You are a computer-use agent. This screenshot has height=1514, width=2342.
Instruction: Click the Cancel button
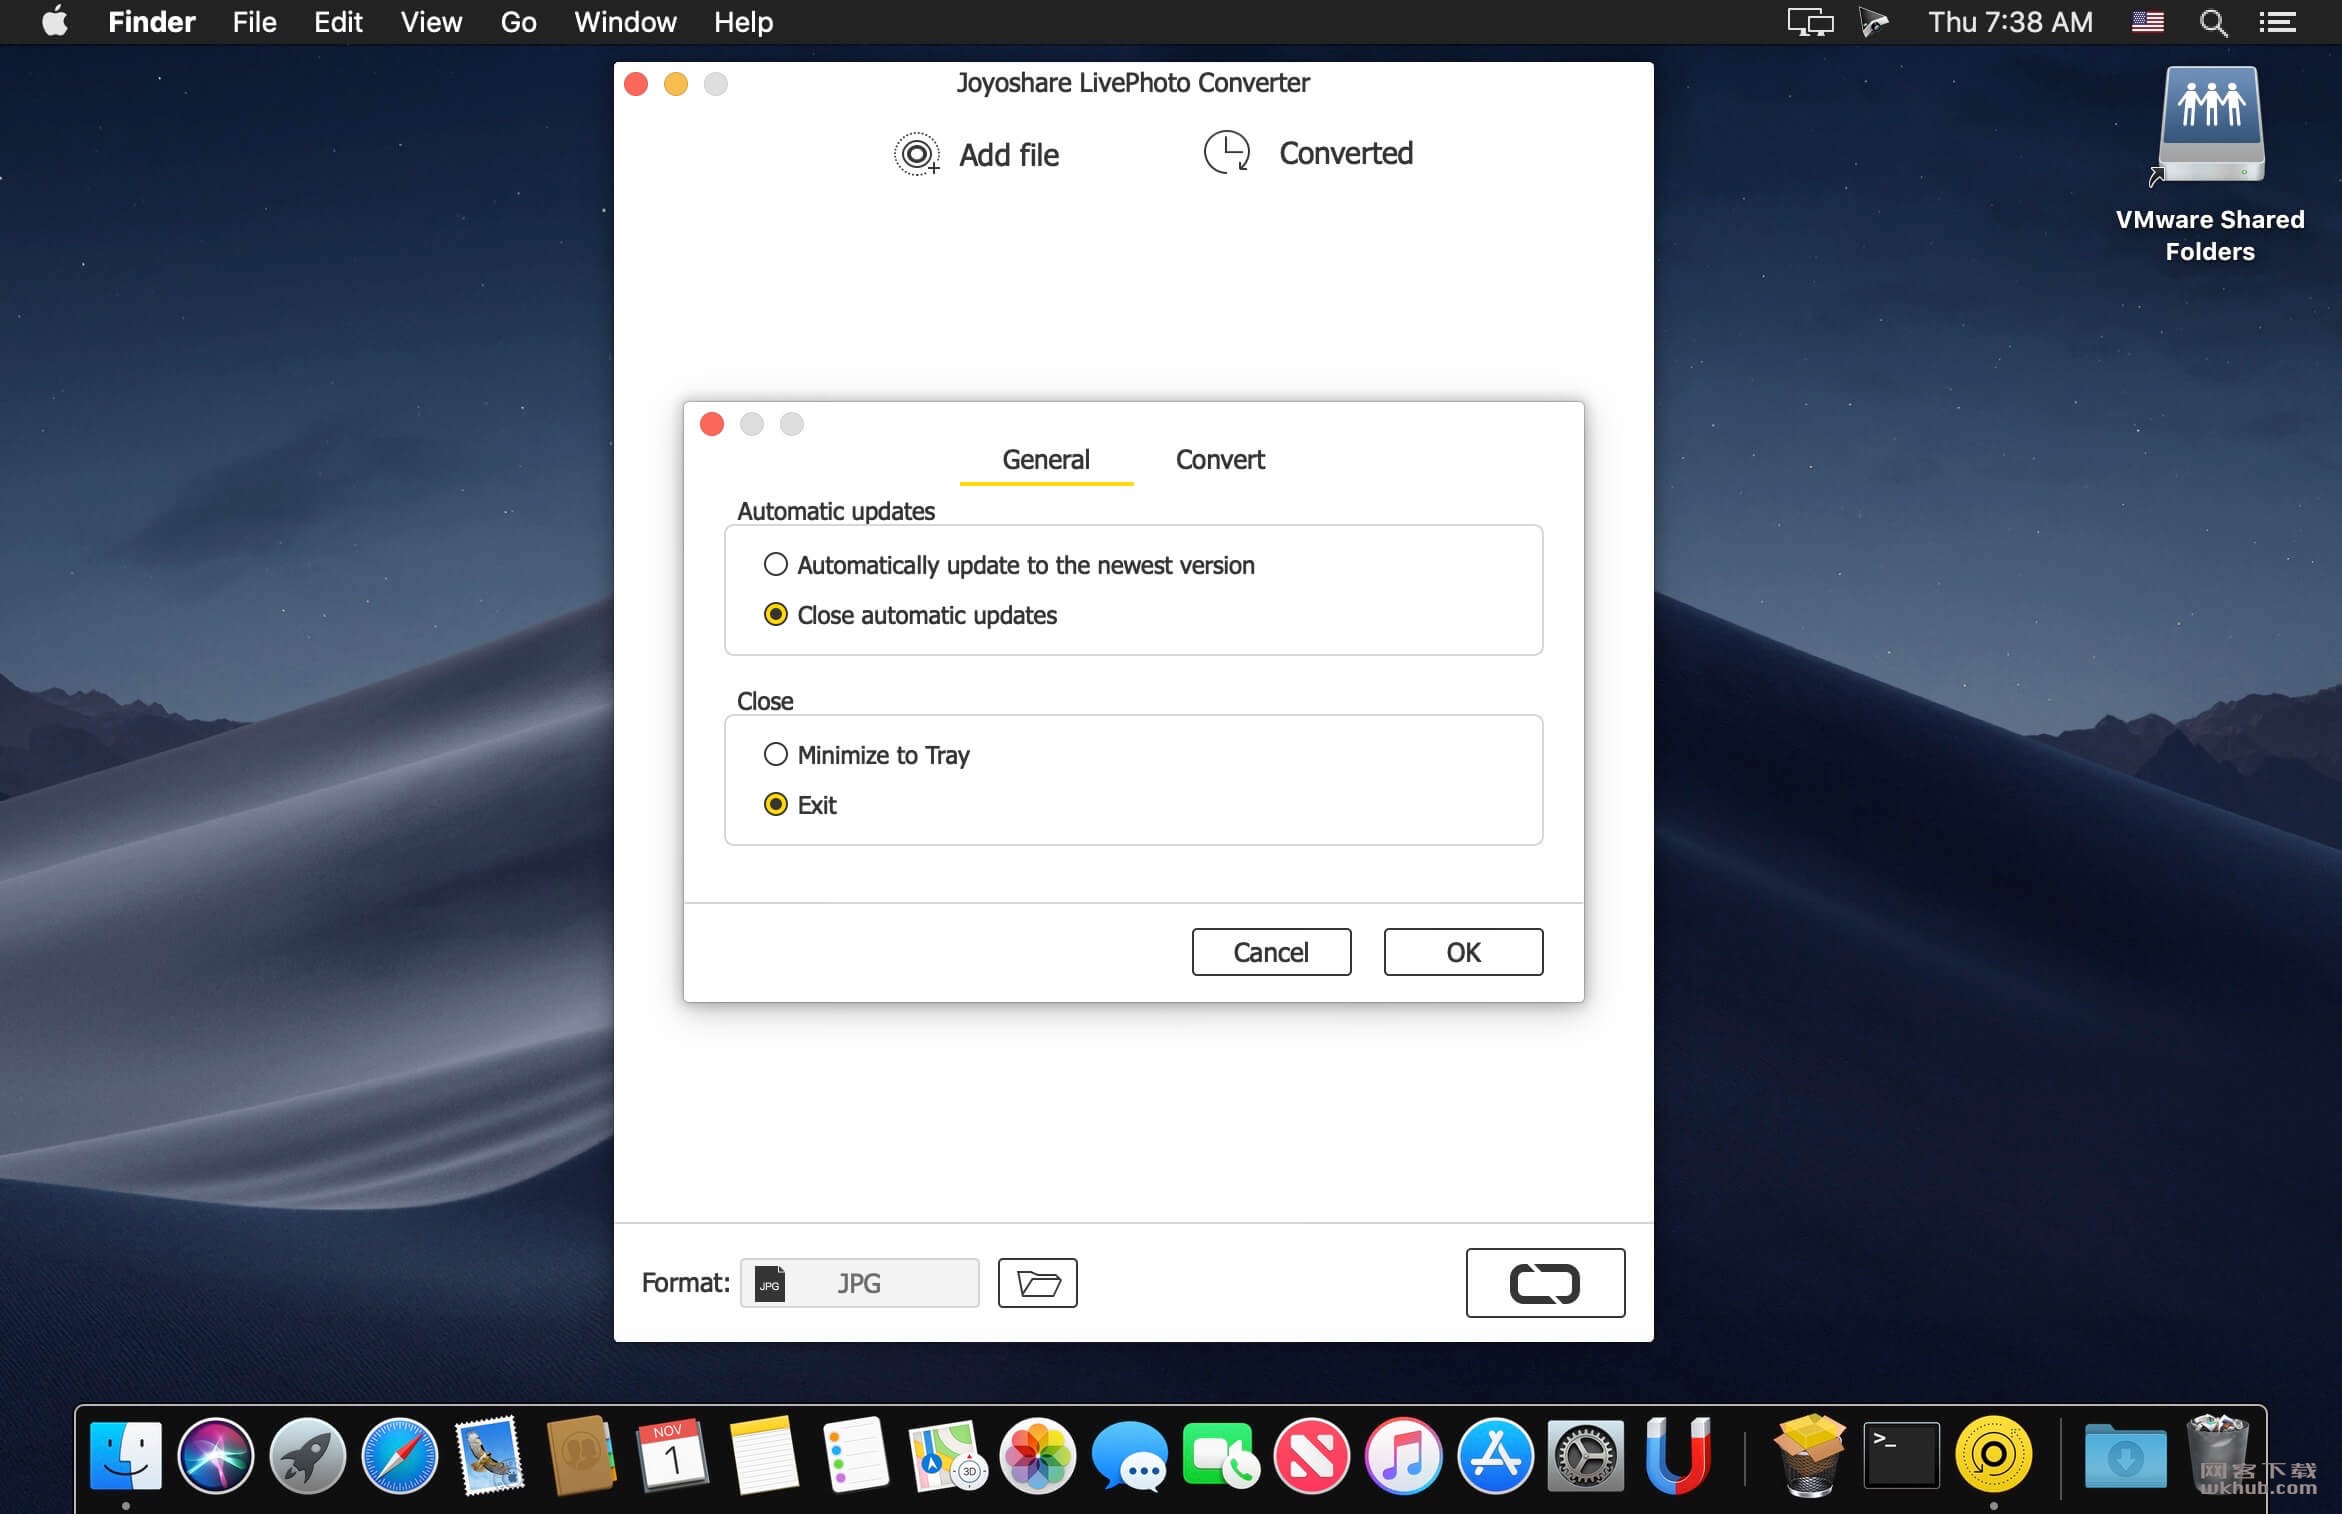click(x=1271, y=952)
